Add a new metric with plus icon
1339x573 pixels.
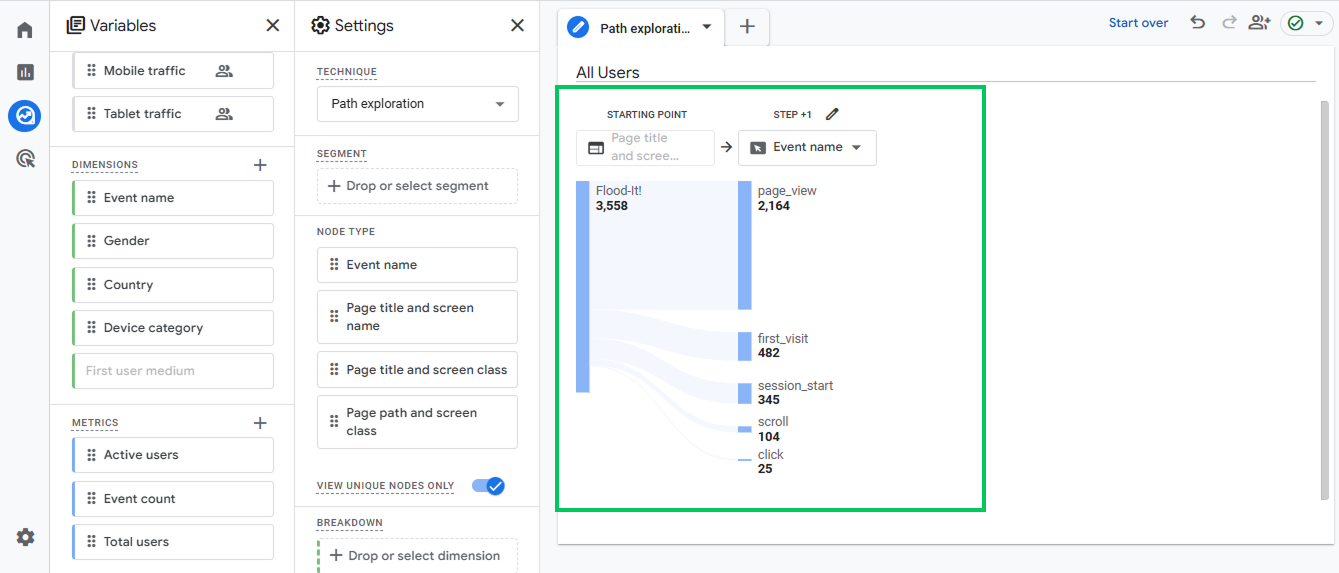click(x=260, y=423)
